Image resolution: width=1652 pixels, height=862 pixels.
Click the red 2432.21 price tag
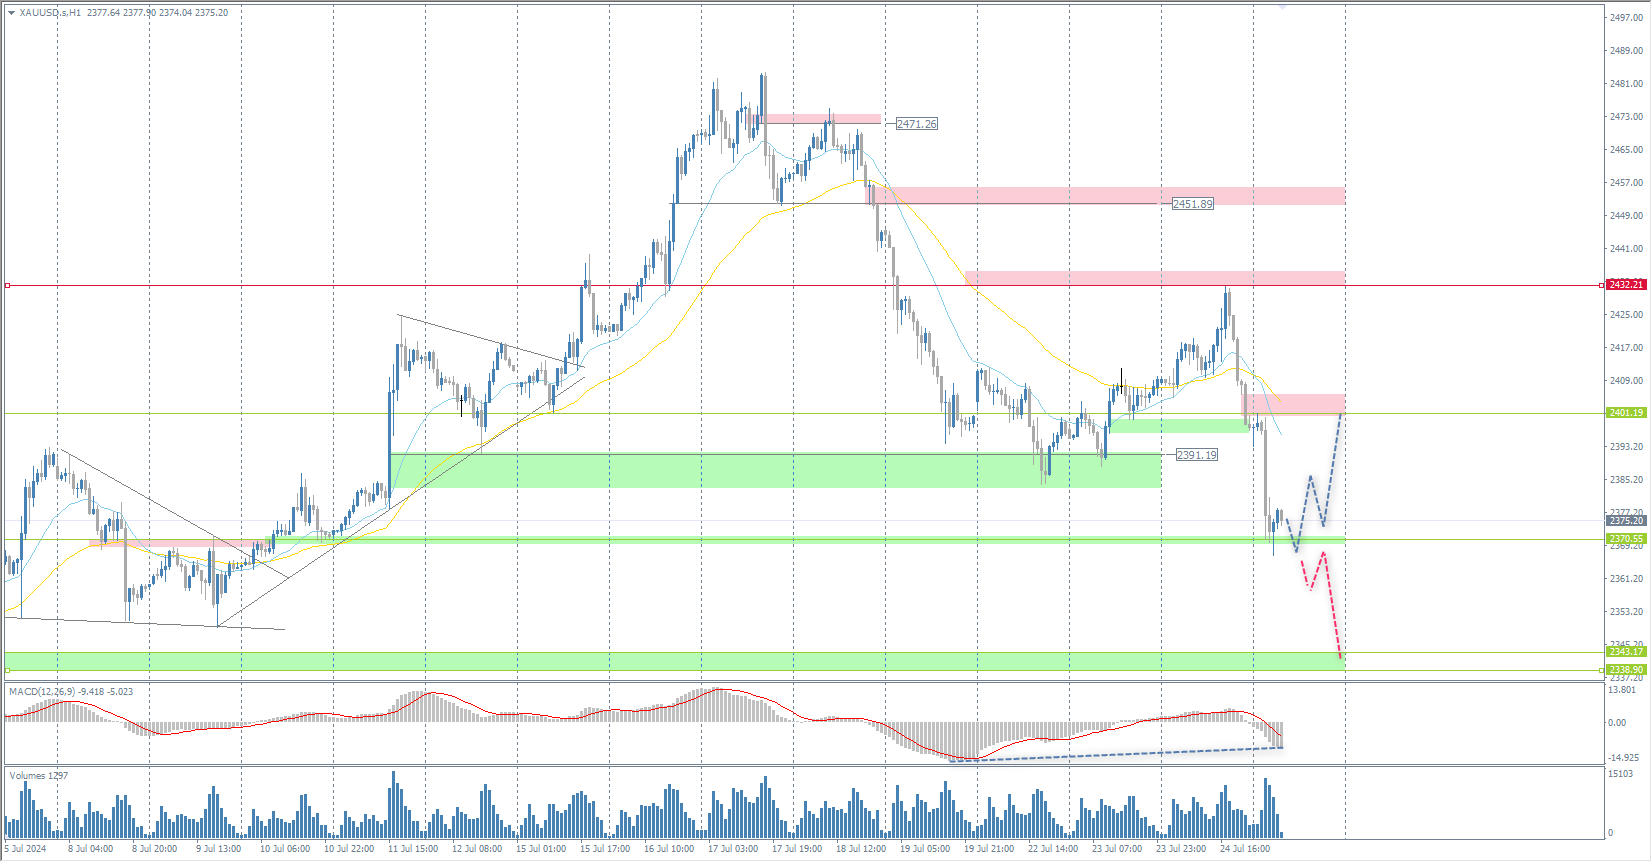1626,285
